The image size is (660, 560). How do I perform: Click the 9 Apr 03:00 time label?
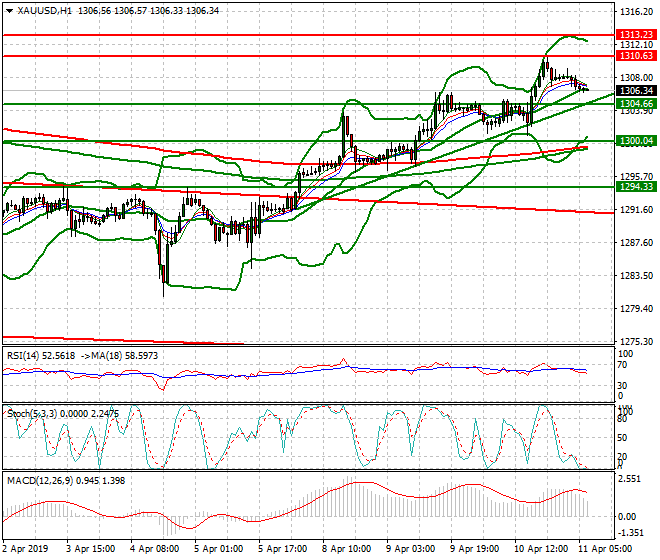410,549
